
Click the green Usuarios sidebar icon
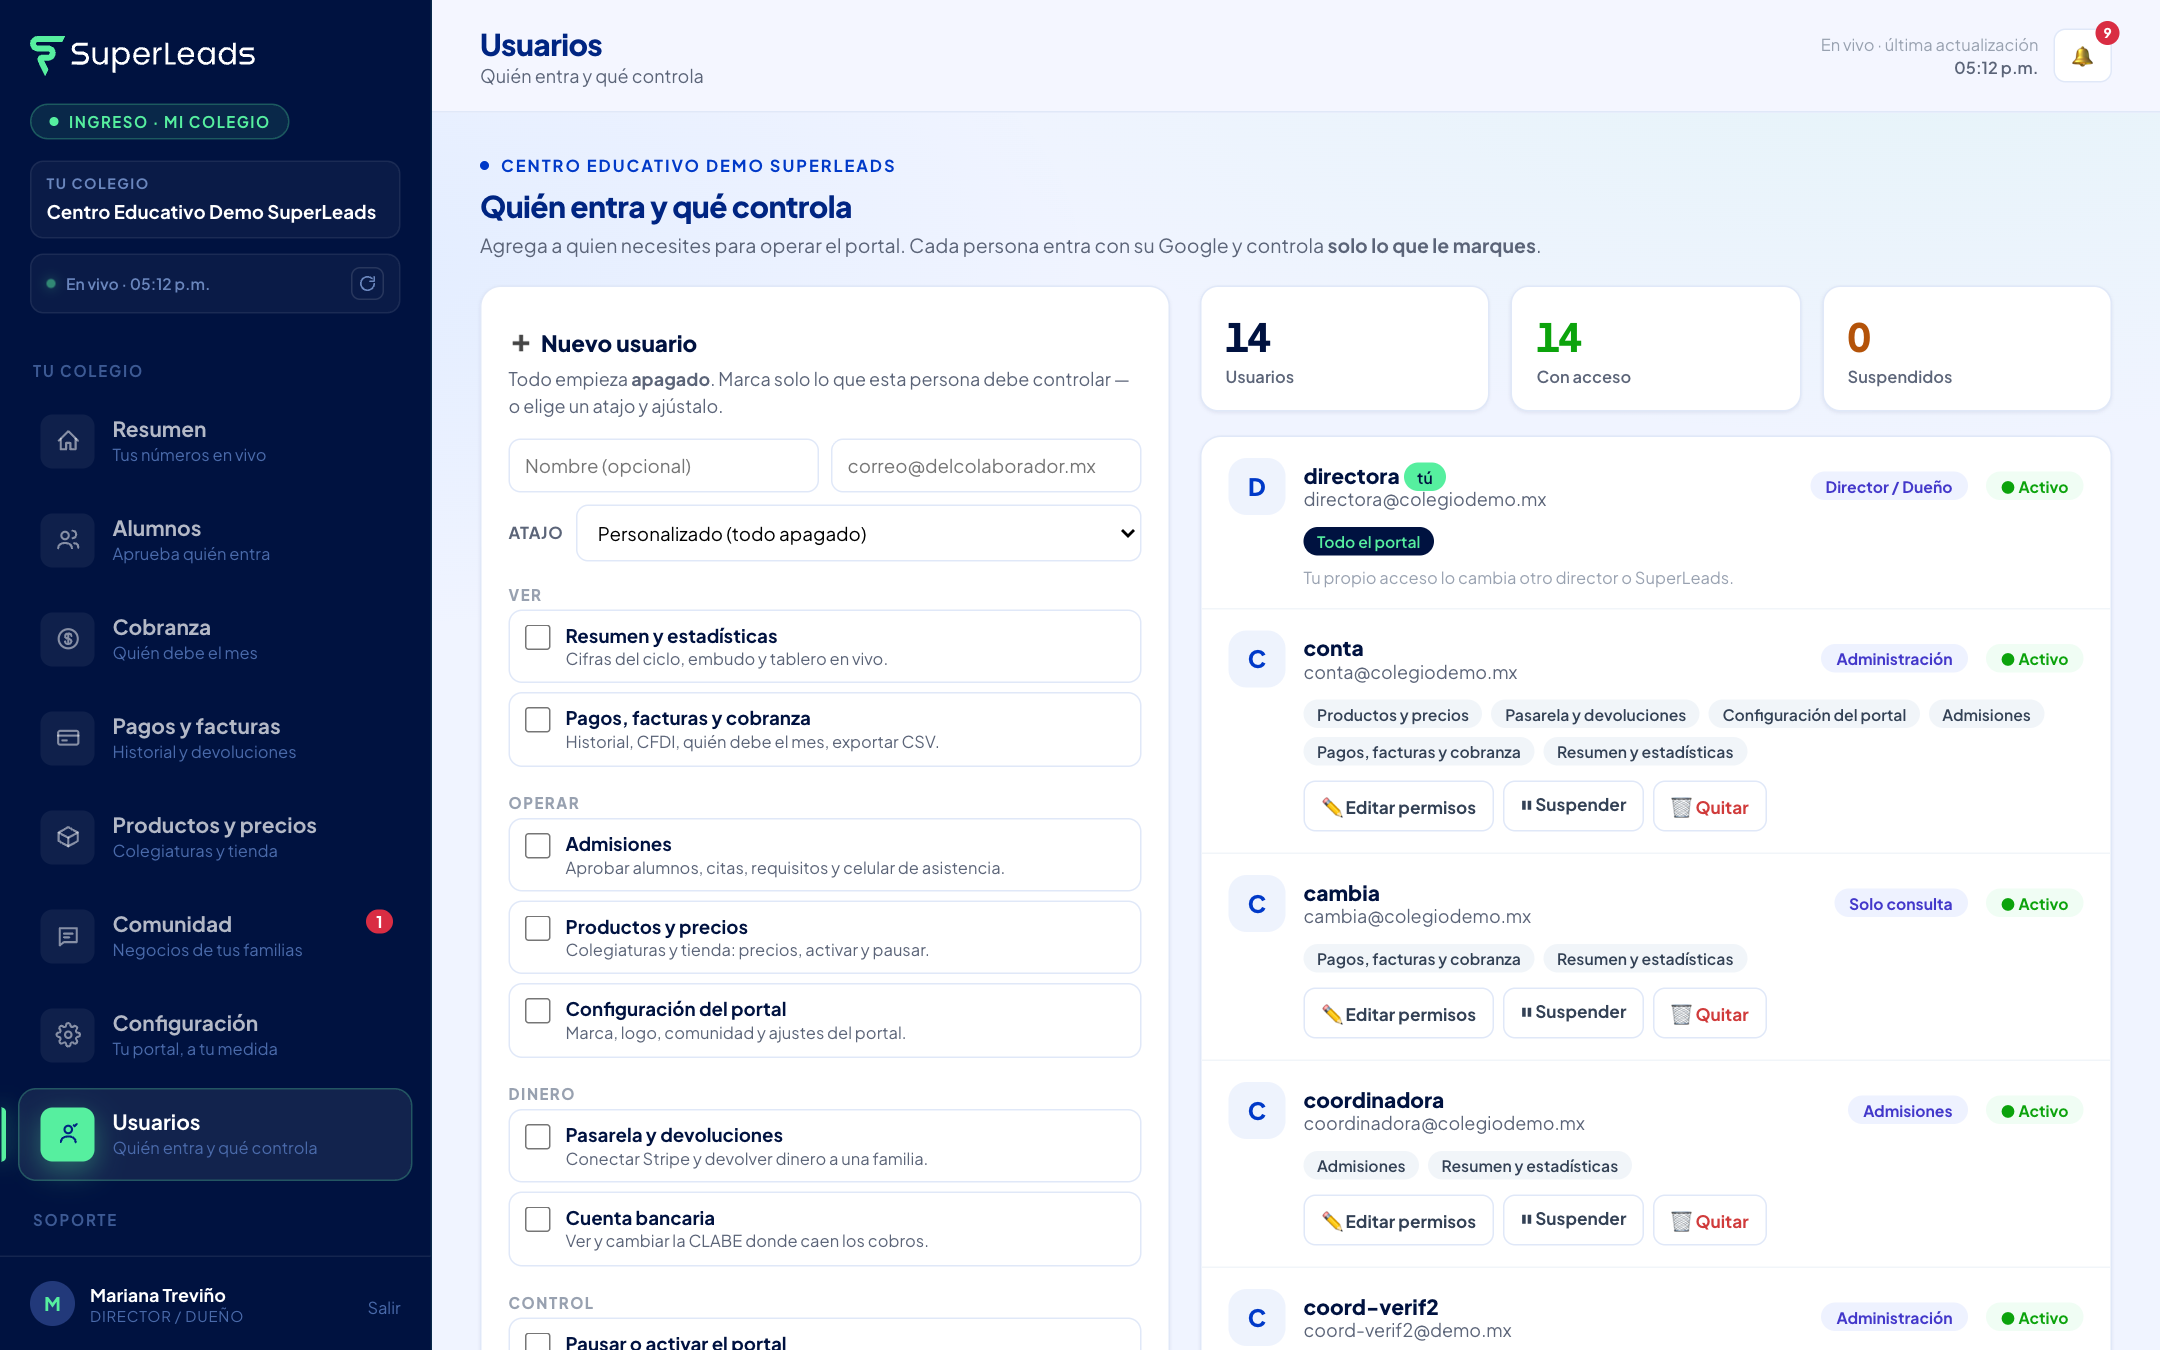[68, 1134]
